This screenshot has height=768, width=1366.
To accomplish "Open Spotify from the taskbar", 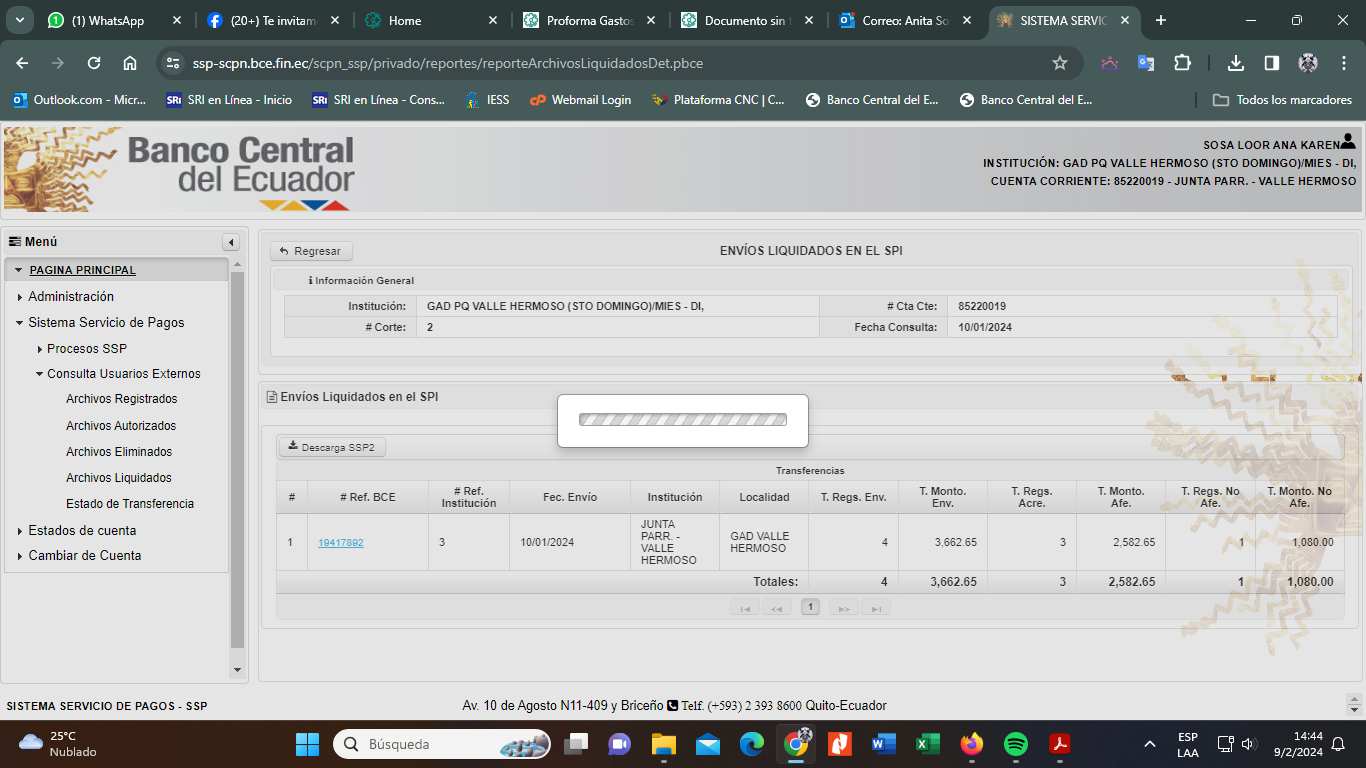I will click(x=1015, y=744).
